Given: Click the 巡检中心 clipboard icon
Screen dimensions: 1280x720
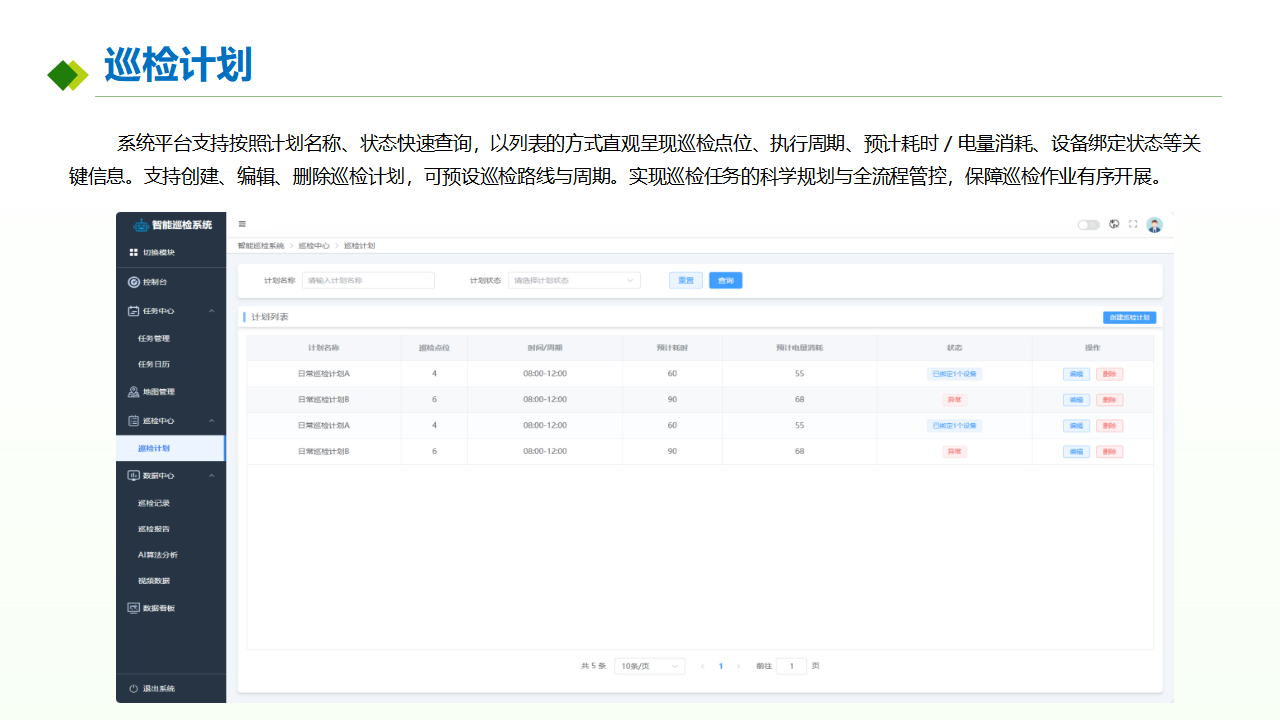Looking at the screenshot, I should coord(134,421).
